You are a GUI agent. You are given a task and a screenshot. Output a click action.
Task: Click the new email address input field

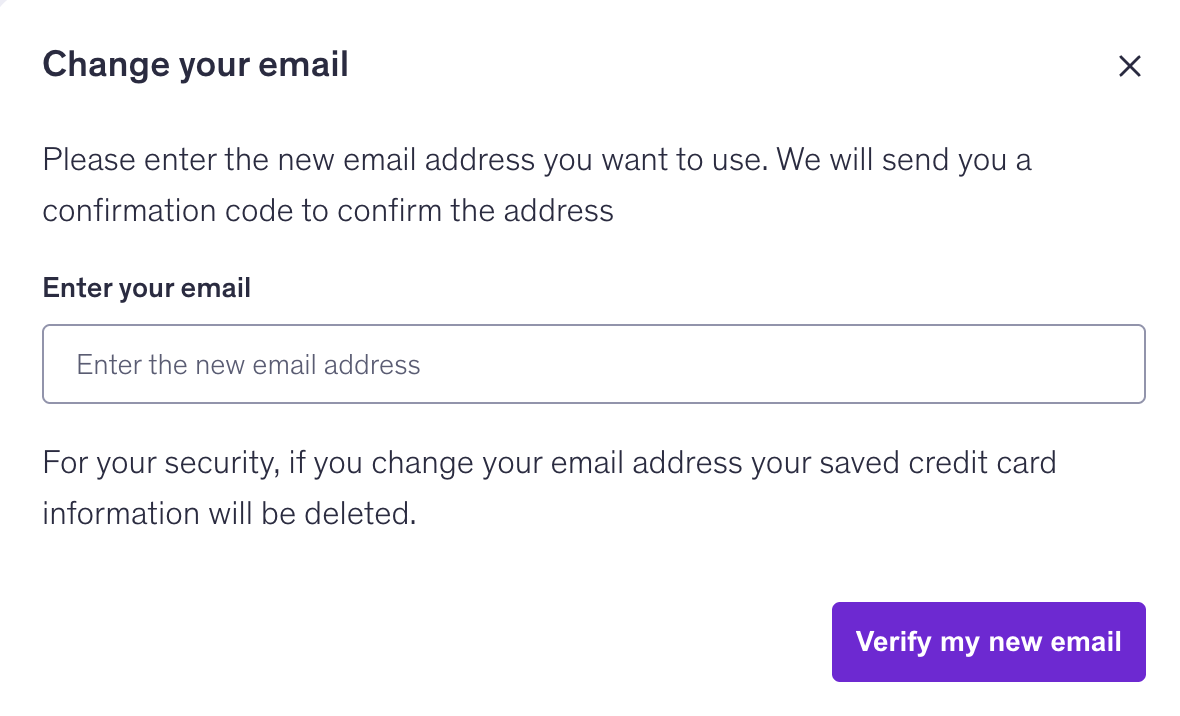point(594,364)
